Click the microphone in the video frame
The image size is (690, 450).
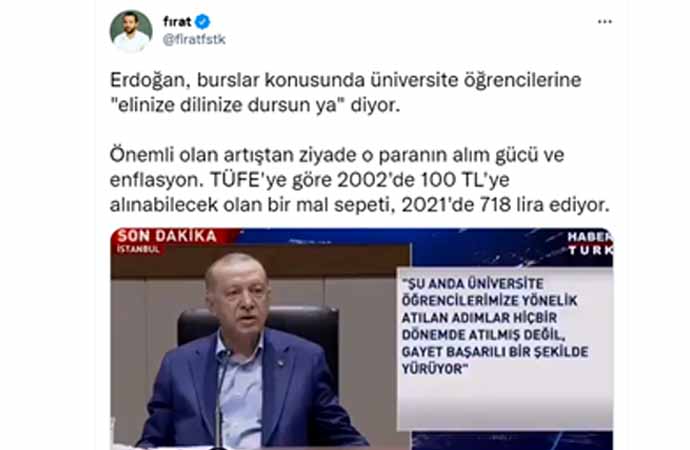(x=221, y=396)
